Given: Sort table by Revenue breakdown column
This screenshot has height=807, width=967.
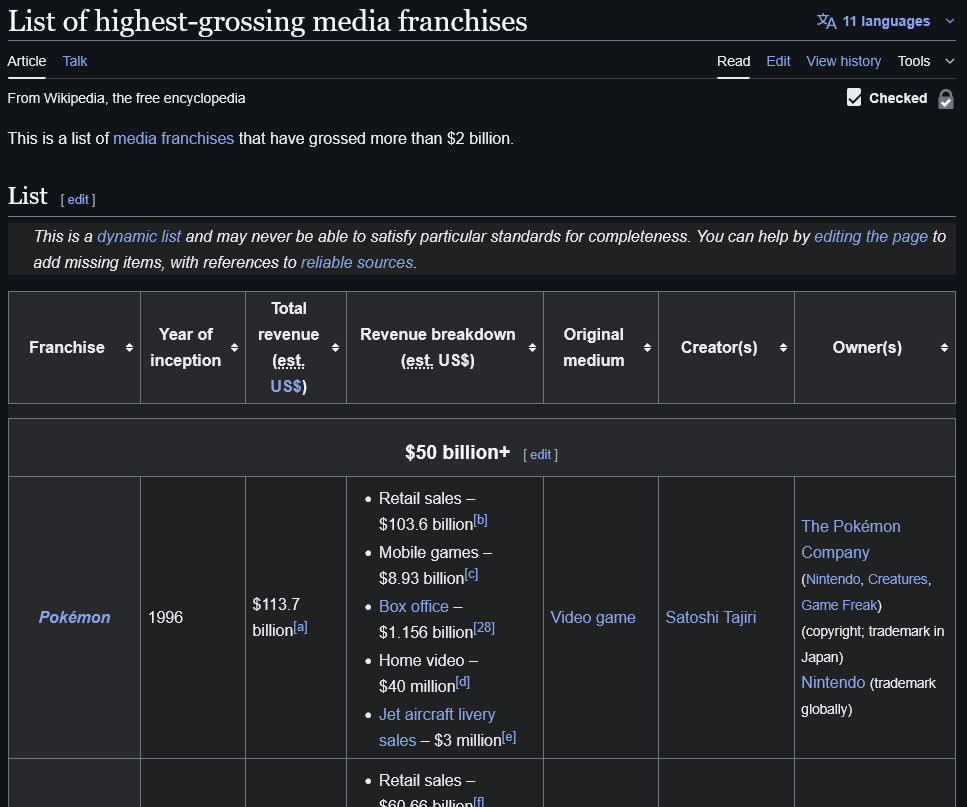Looking at the screenshot, I should coord(532,348).
